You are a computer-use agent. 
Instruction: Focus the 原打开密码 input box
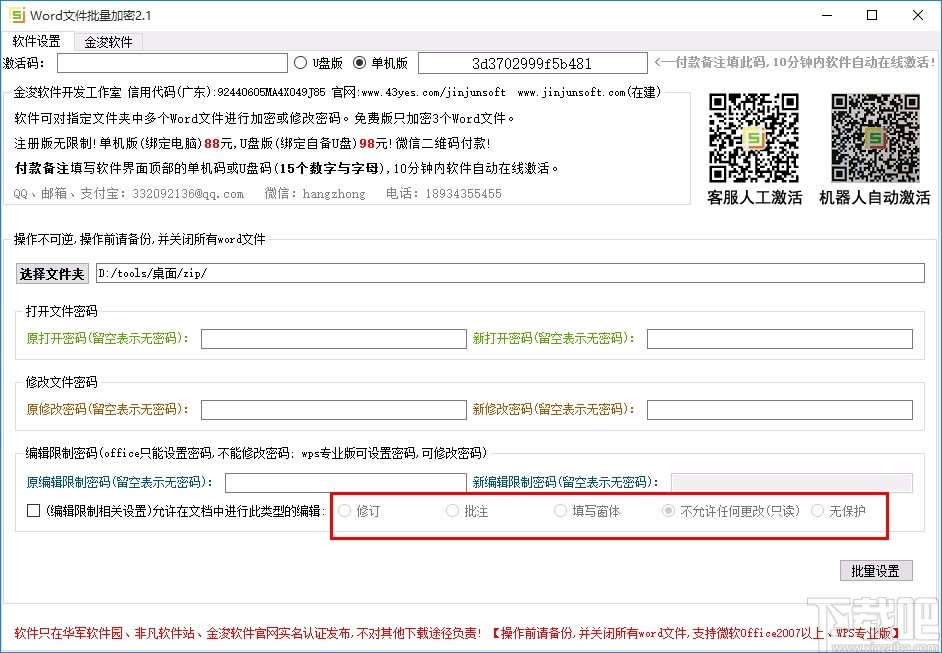tap(333, 339)
